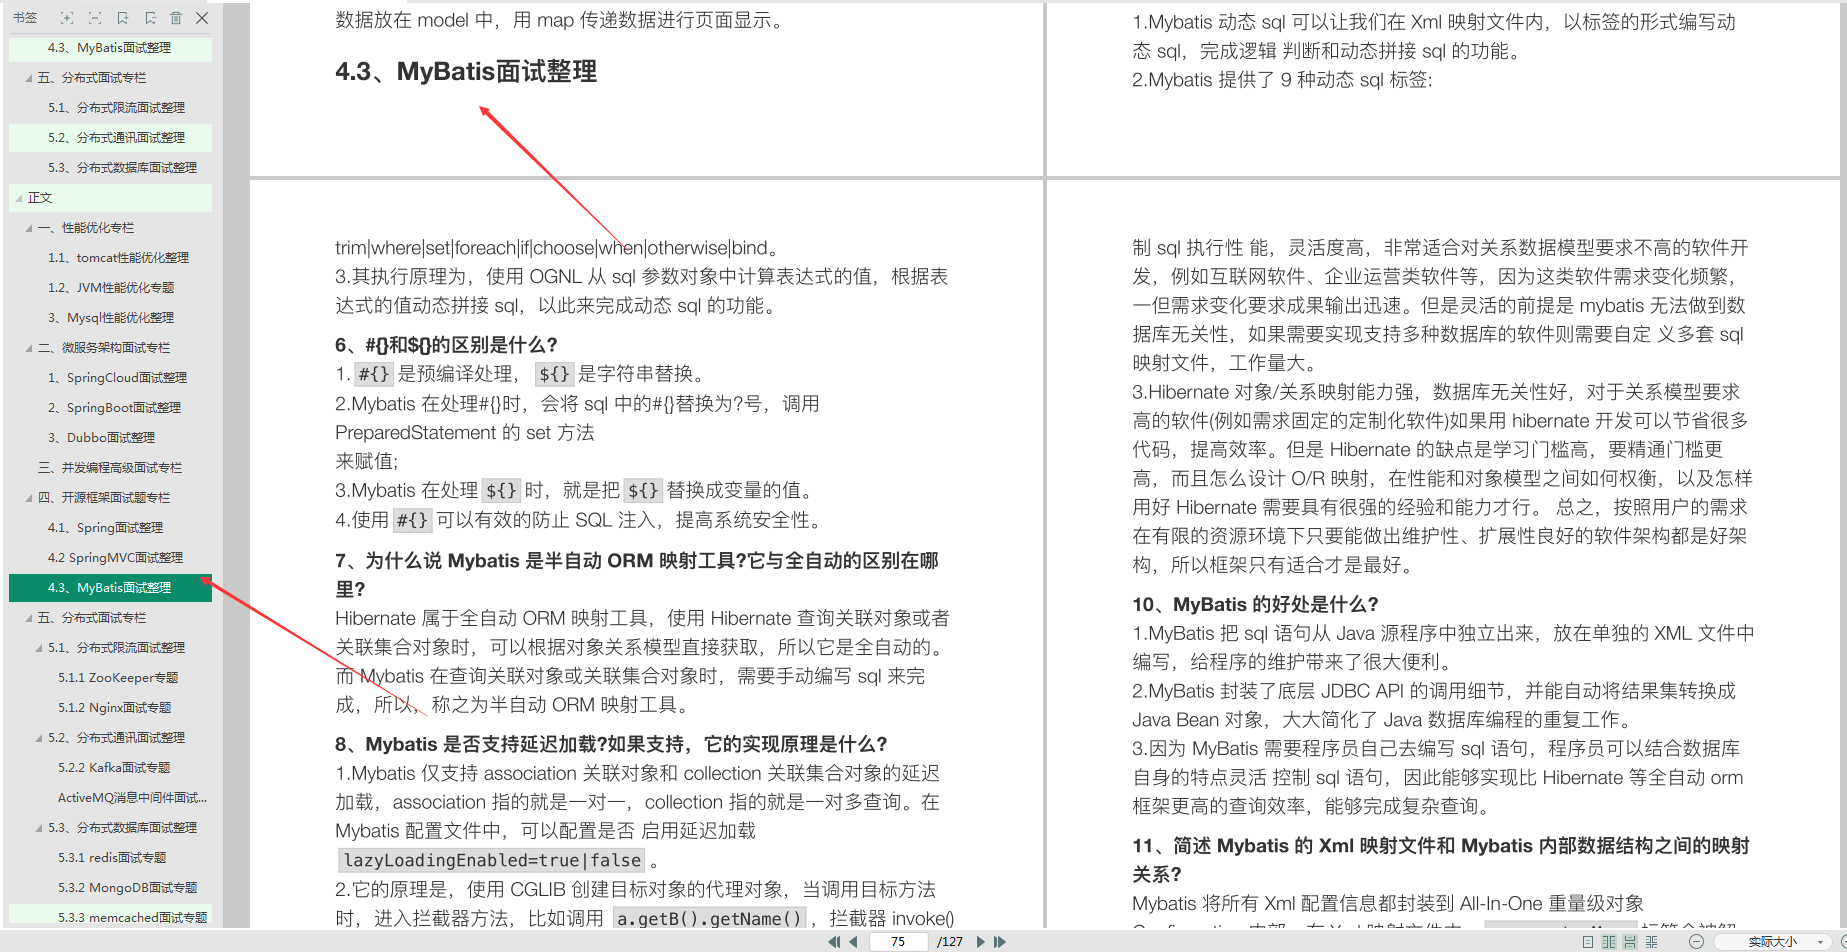Image resolution: width=1847 pixels, height=952 pixels.
Task: Open bookmark 1.2、JVM性能优化专题
Action: click(111, 287)
